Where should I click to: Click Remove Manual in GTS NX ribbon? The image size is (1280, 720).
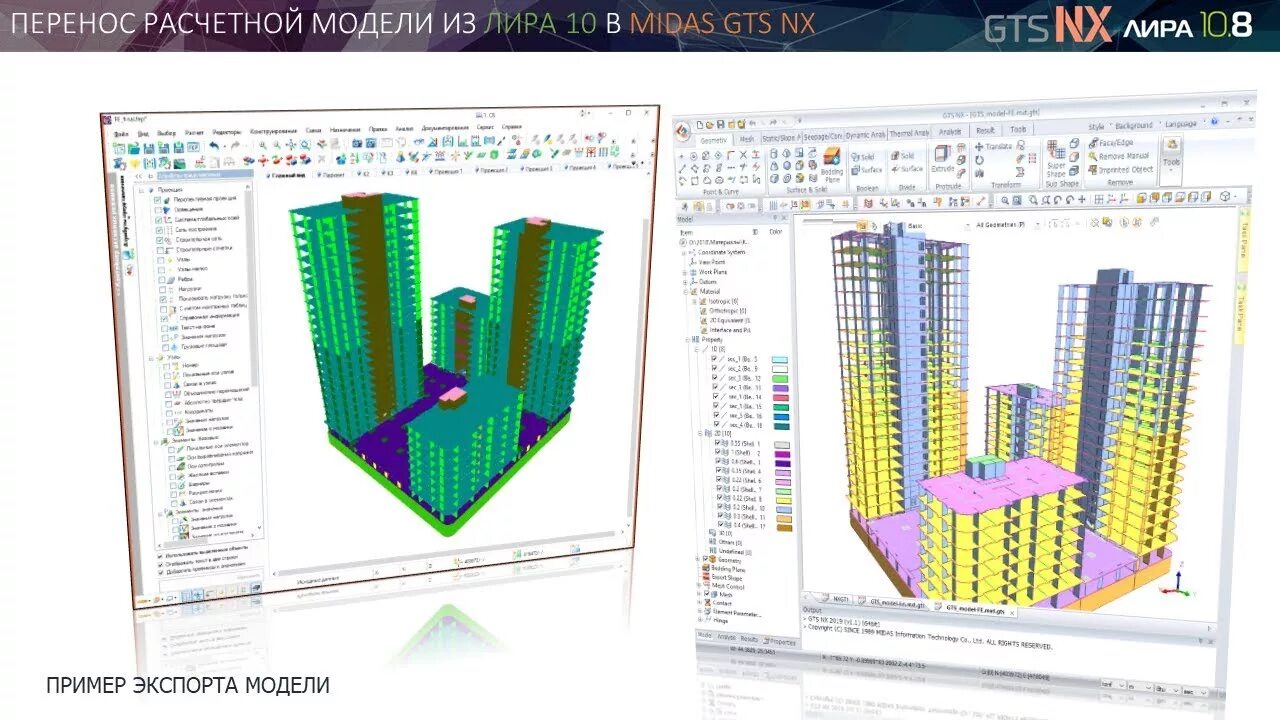click(1119, 156)
